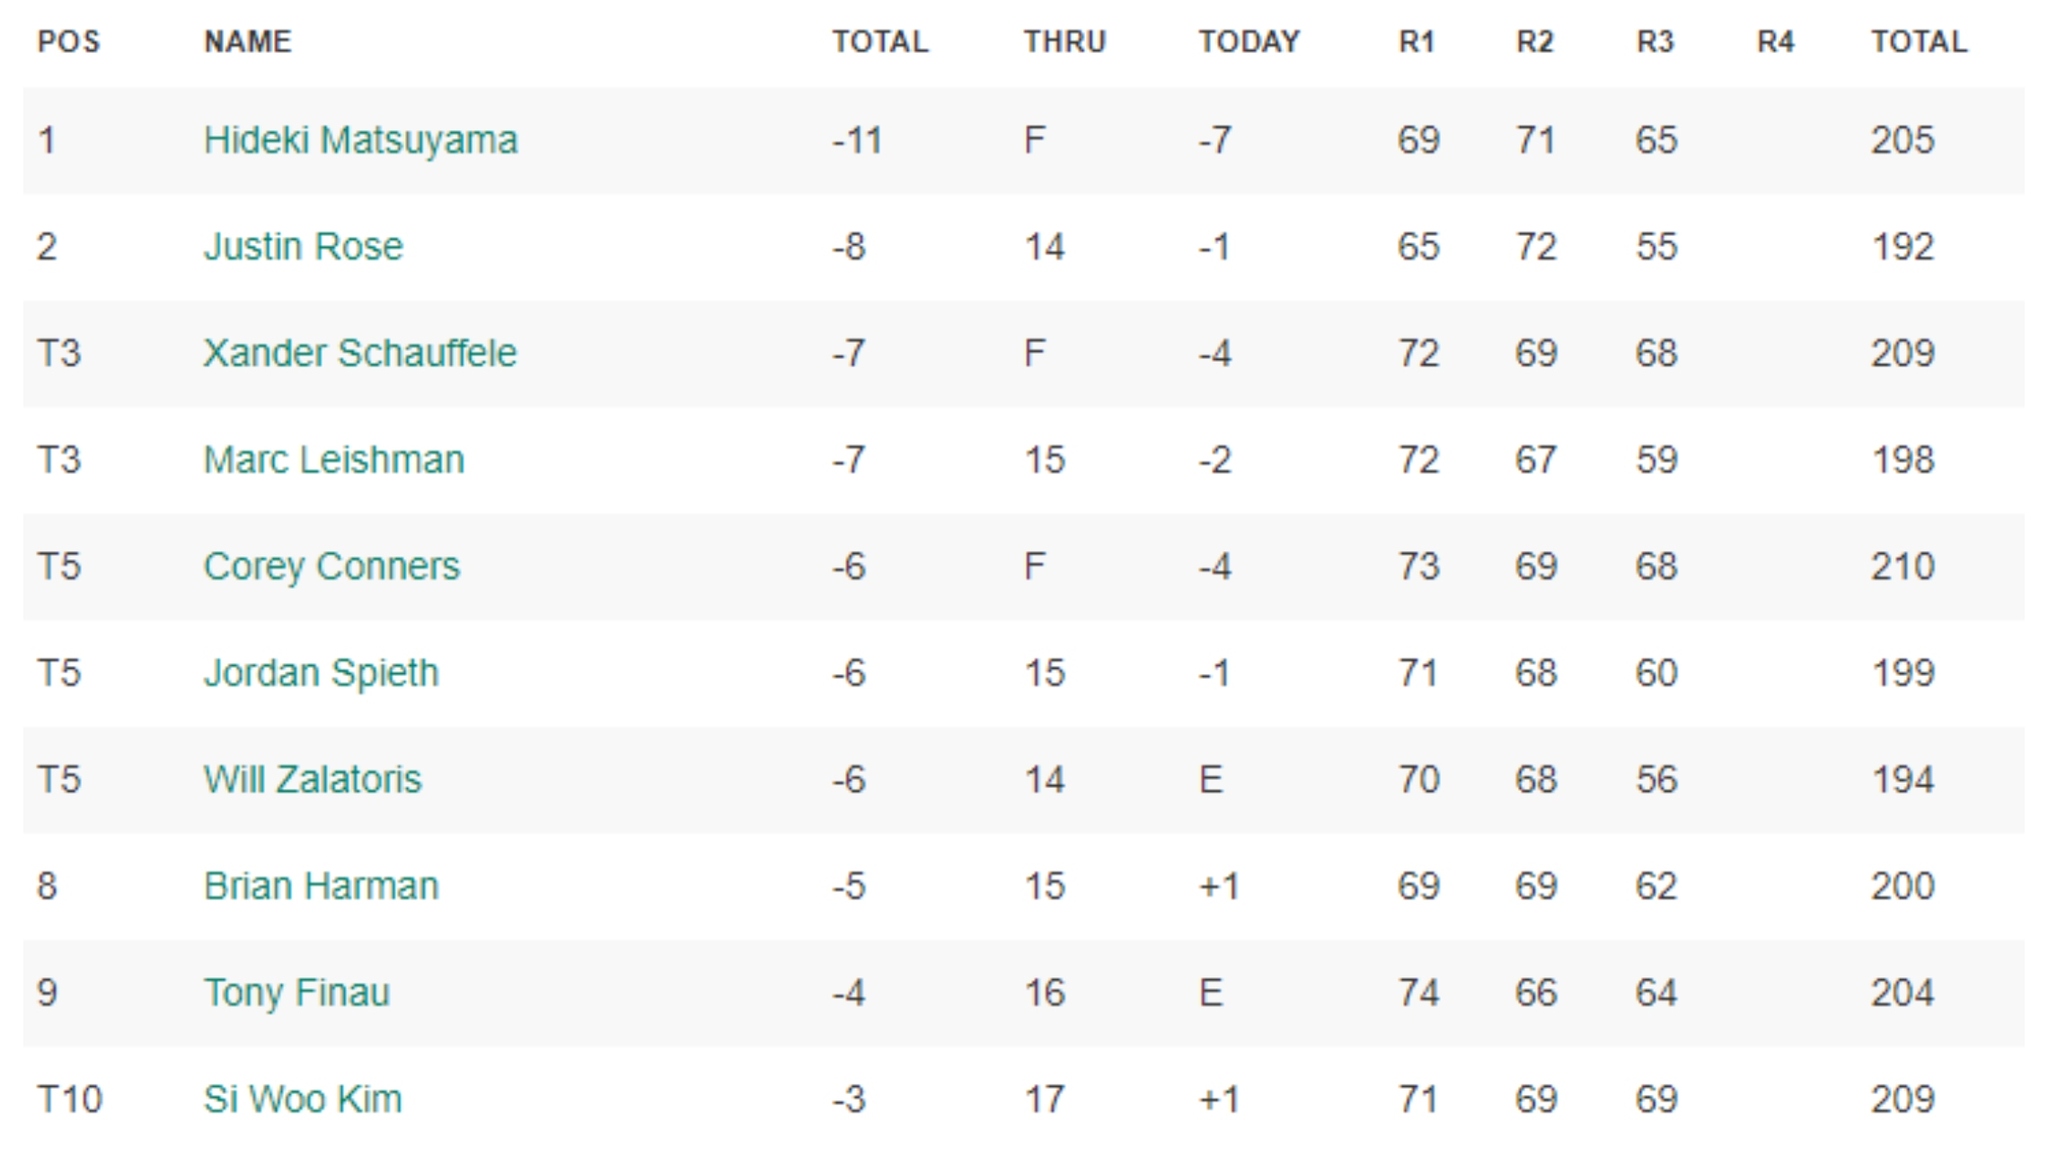The width and height of the screenshot is (2048, 1156).
Task: Click the R4 column header
Action: point(1775,42)
